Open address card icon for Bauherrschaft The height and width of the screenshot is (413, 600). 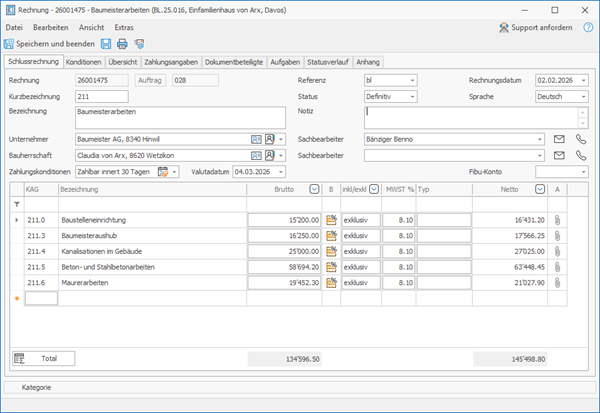(256, 155)
